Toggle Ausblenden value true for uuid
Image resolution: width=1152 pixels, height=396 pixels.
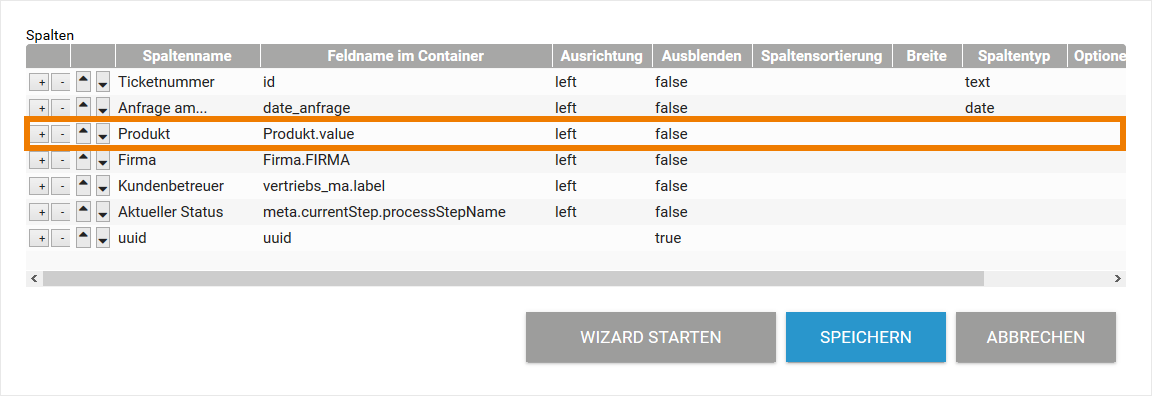[x=668, y=238]
